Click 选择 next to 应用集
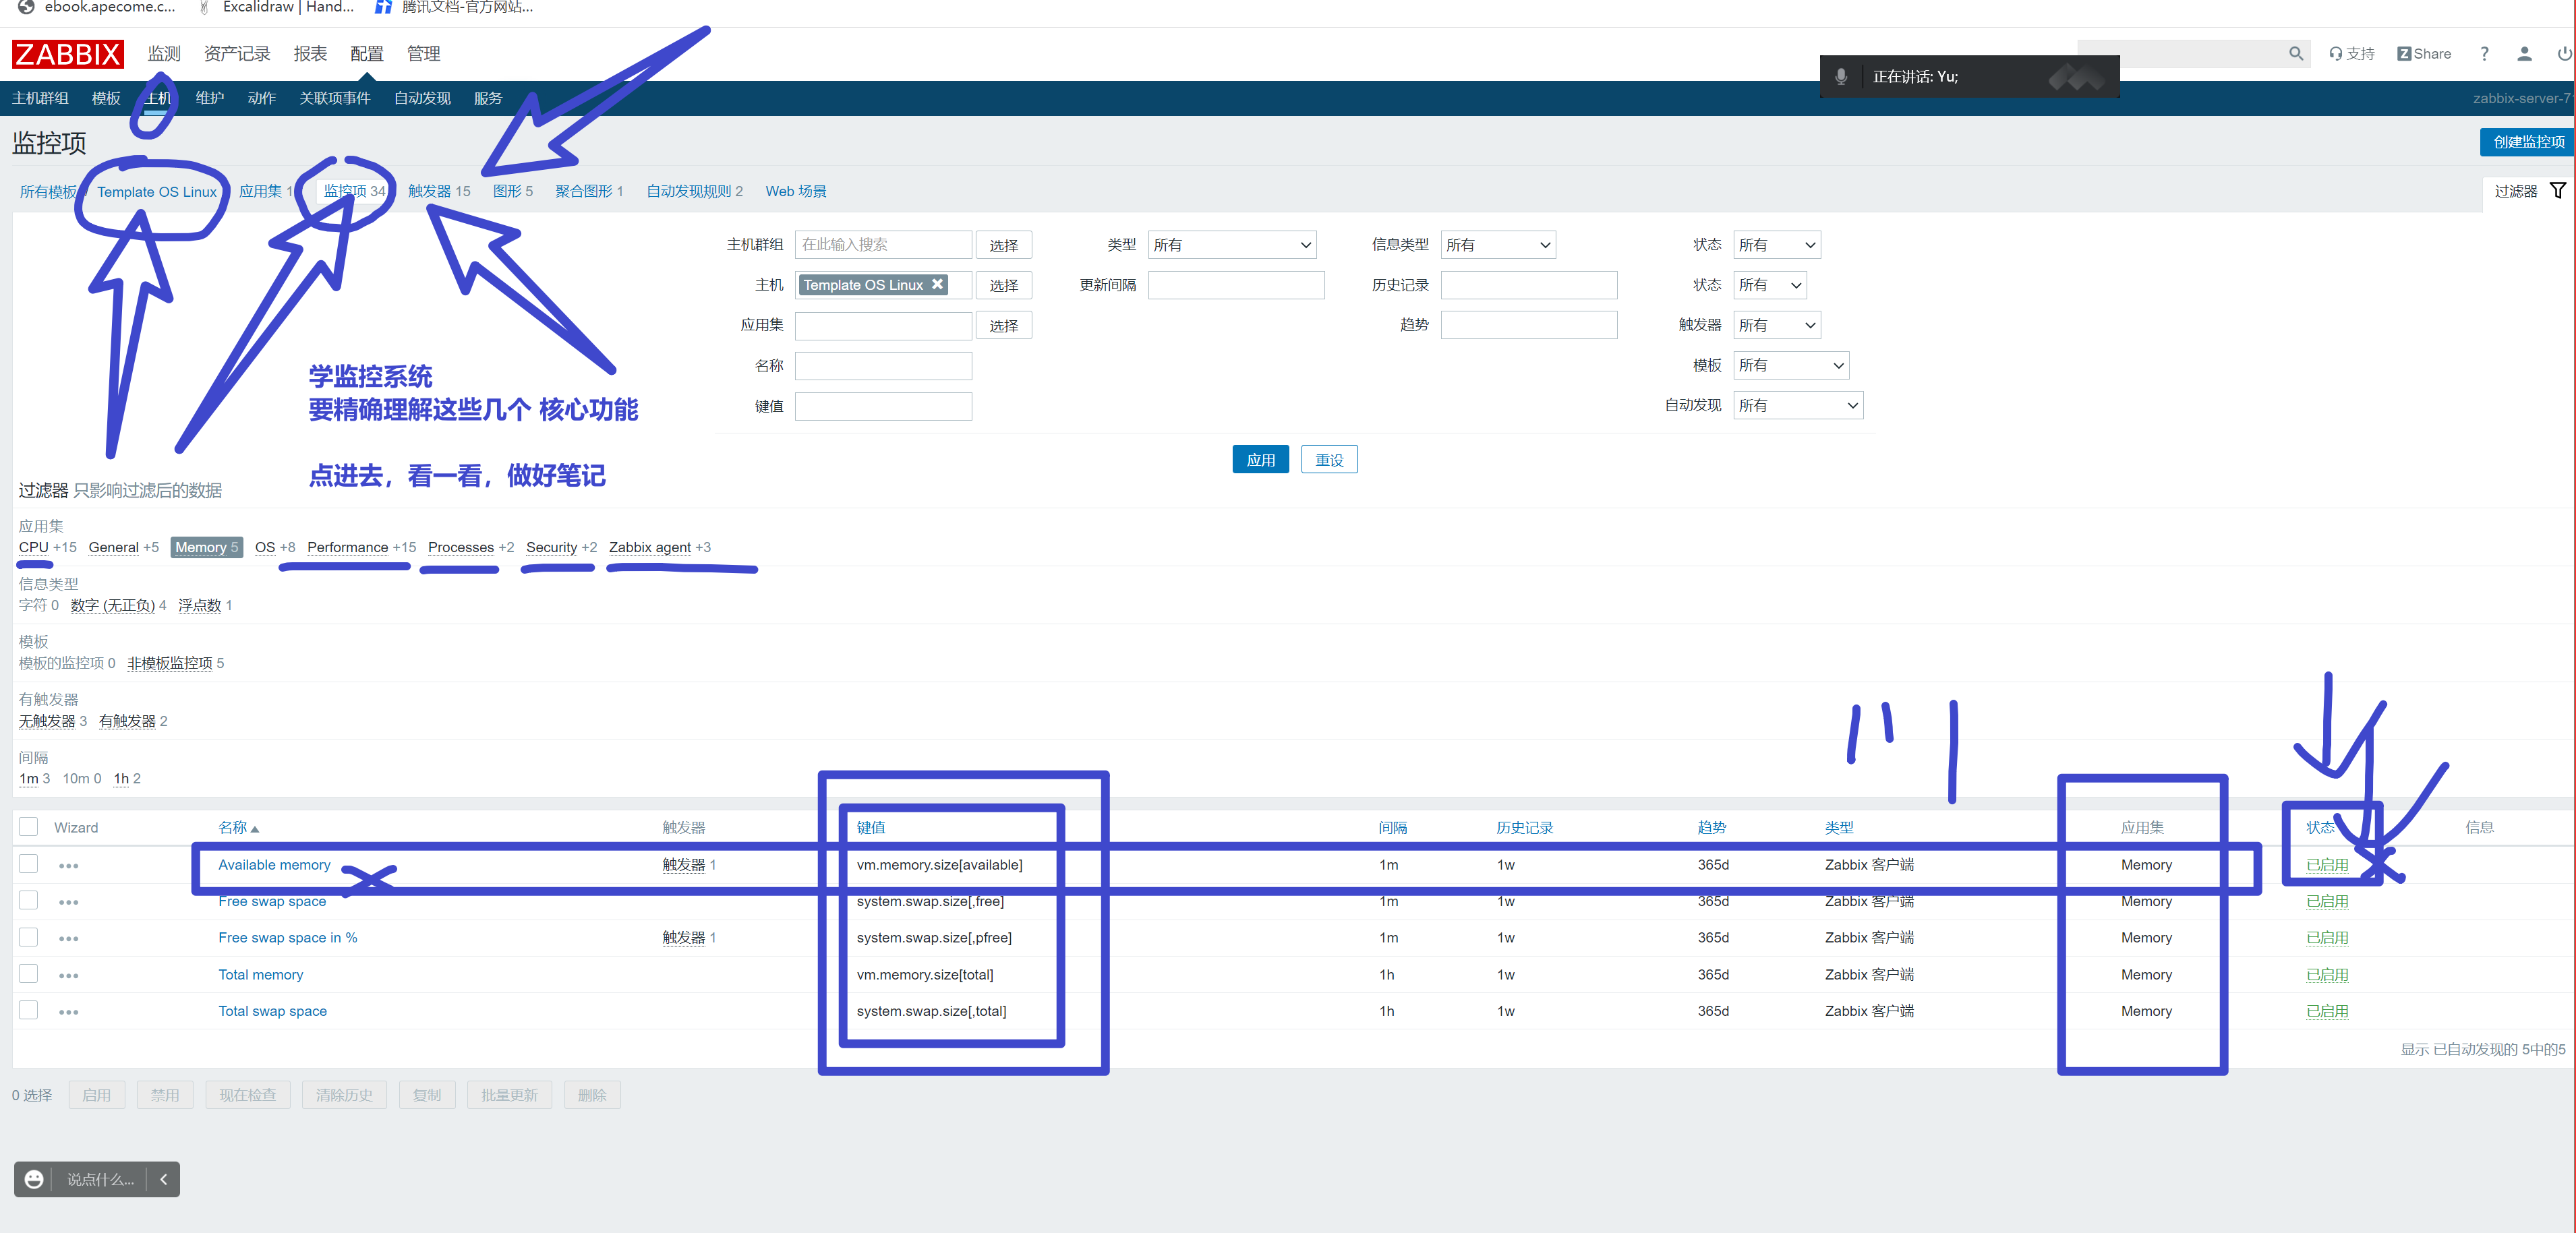The width and height of the screenshot is (2576, 1233). click(1004, 325)
